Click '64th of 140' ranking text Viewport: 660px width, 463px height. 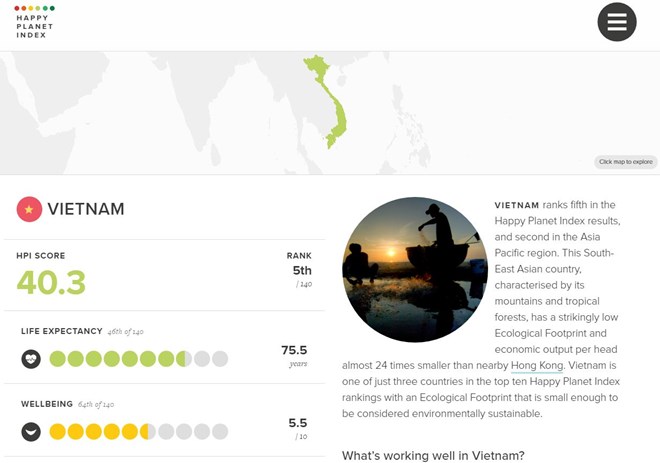tap(96, 404)
